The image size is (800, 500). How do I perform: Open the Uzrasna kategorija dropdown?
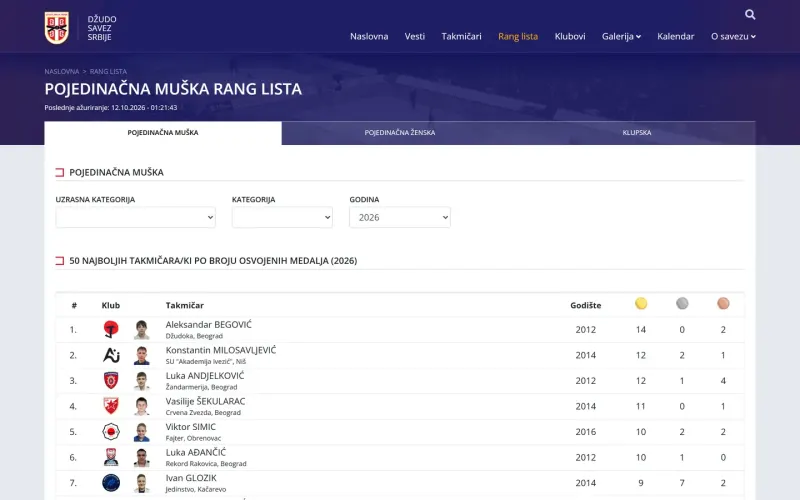(135, 217)
